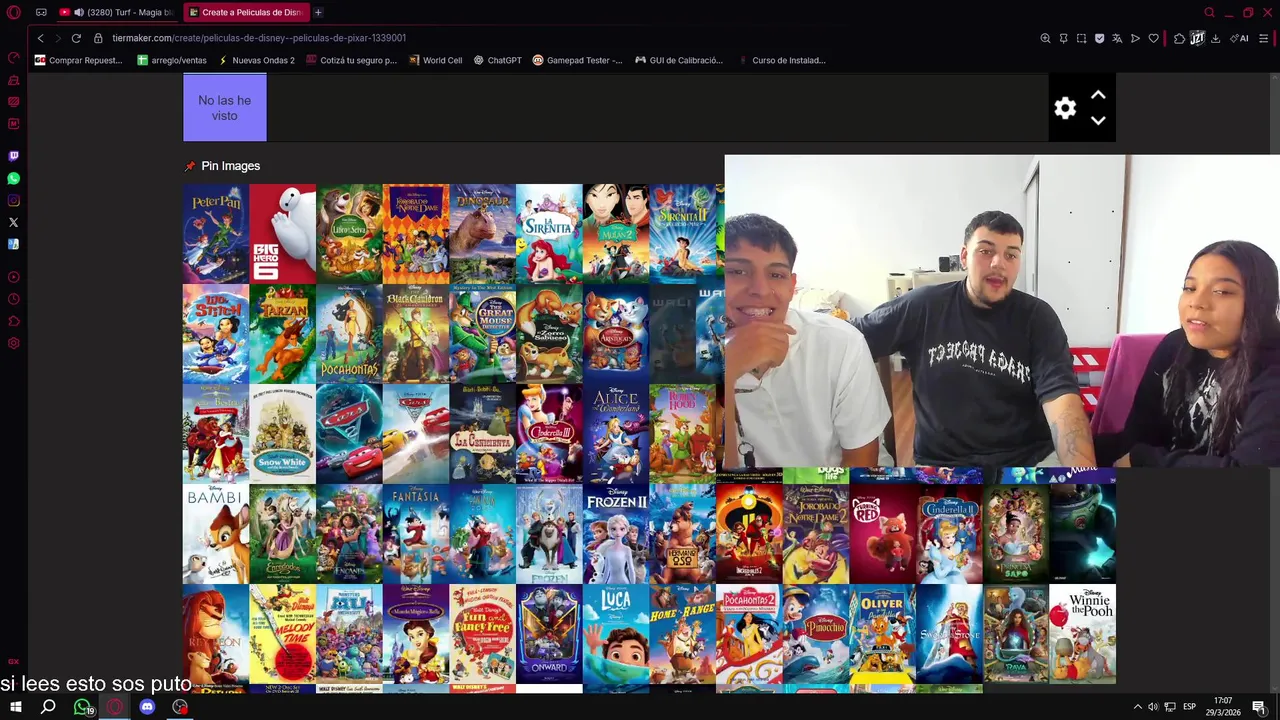Open the ChatGPT bookmark
Image resolution: width=1280 pixels, height=720 pixels.
(498, 60)
